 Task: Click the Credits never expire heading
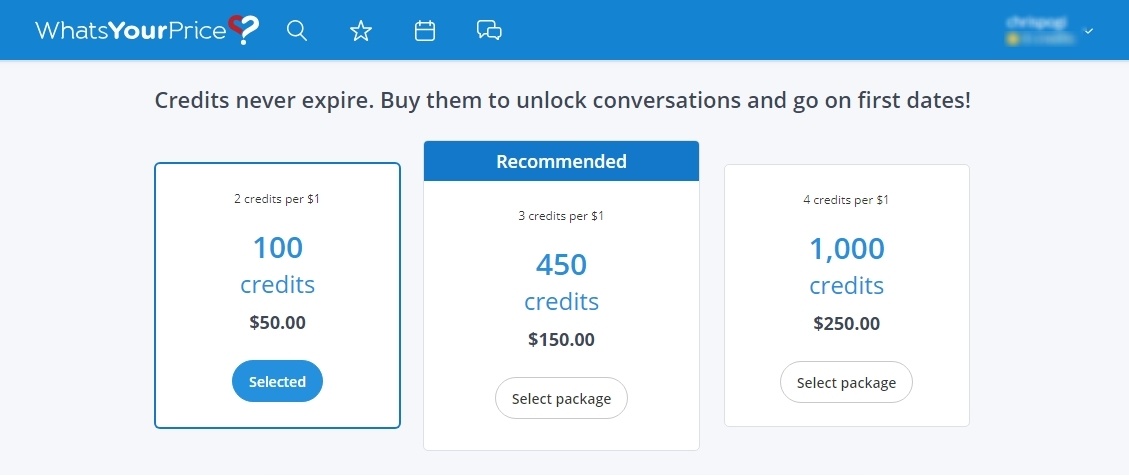tap(563, 100)
